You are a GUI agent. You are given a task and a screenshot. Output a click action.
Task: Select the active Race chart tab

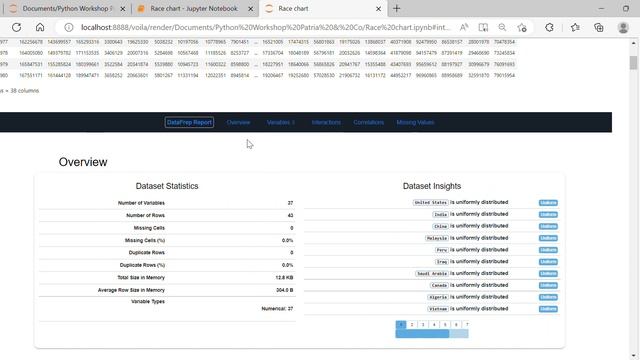pyautogui.click(x=322, y=9)
